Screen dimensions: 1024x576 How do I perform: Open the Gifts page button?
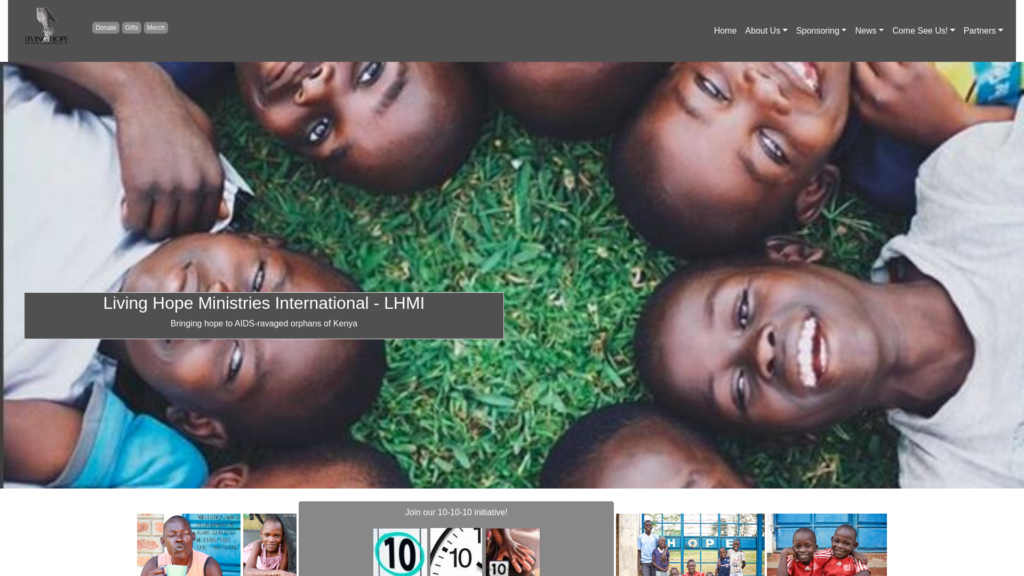coord(132,28)
